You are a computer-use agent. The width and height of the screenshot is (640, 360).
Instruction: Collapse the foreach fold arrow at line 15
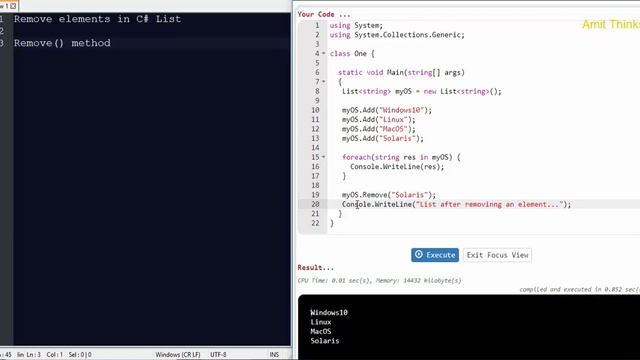click(324, 157)
